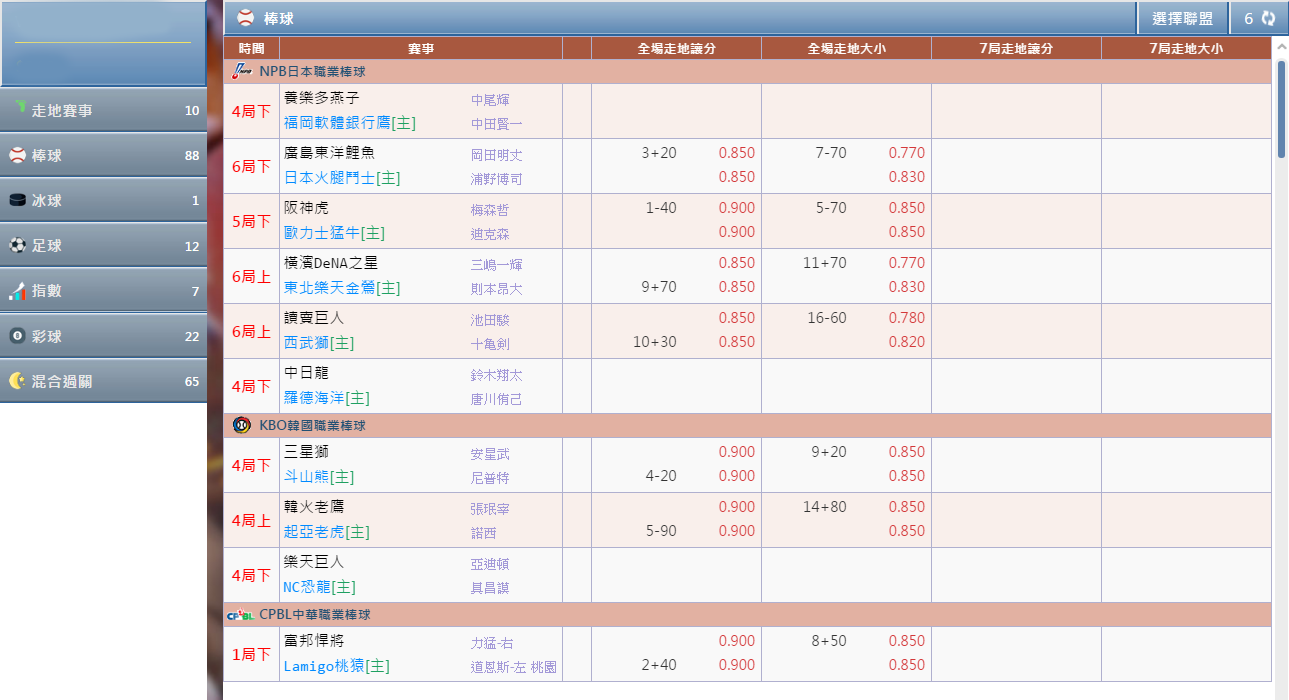Select 棒球 in the sidebar menu
This screenshot has width=1289, height=700.
tap(104, 155)
